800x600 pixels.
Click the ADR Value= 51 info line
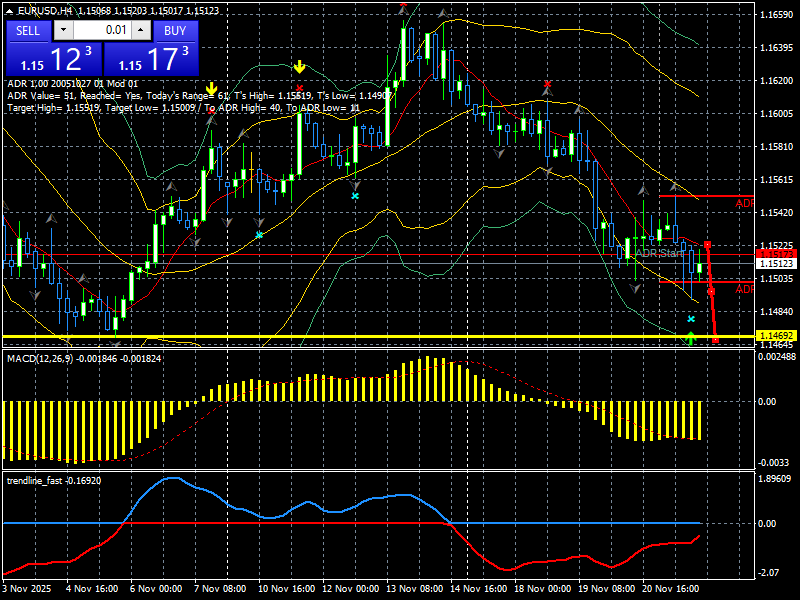[x=200, y=95]
